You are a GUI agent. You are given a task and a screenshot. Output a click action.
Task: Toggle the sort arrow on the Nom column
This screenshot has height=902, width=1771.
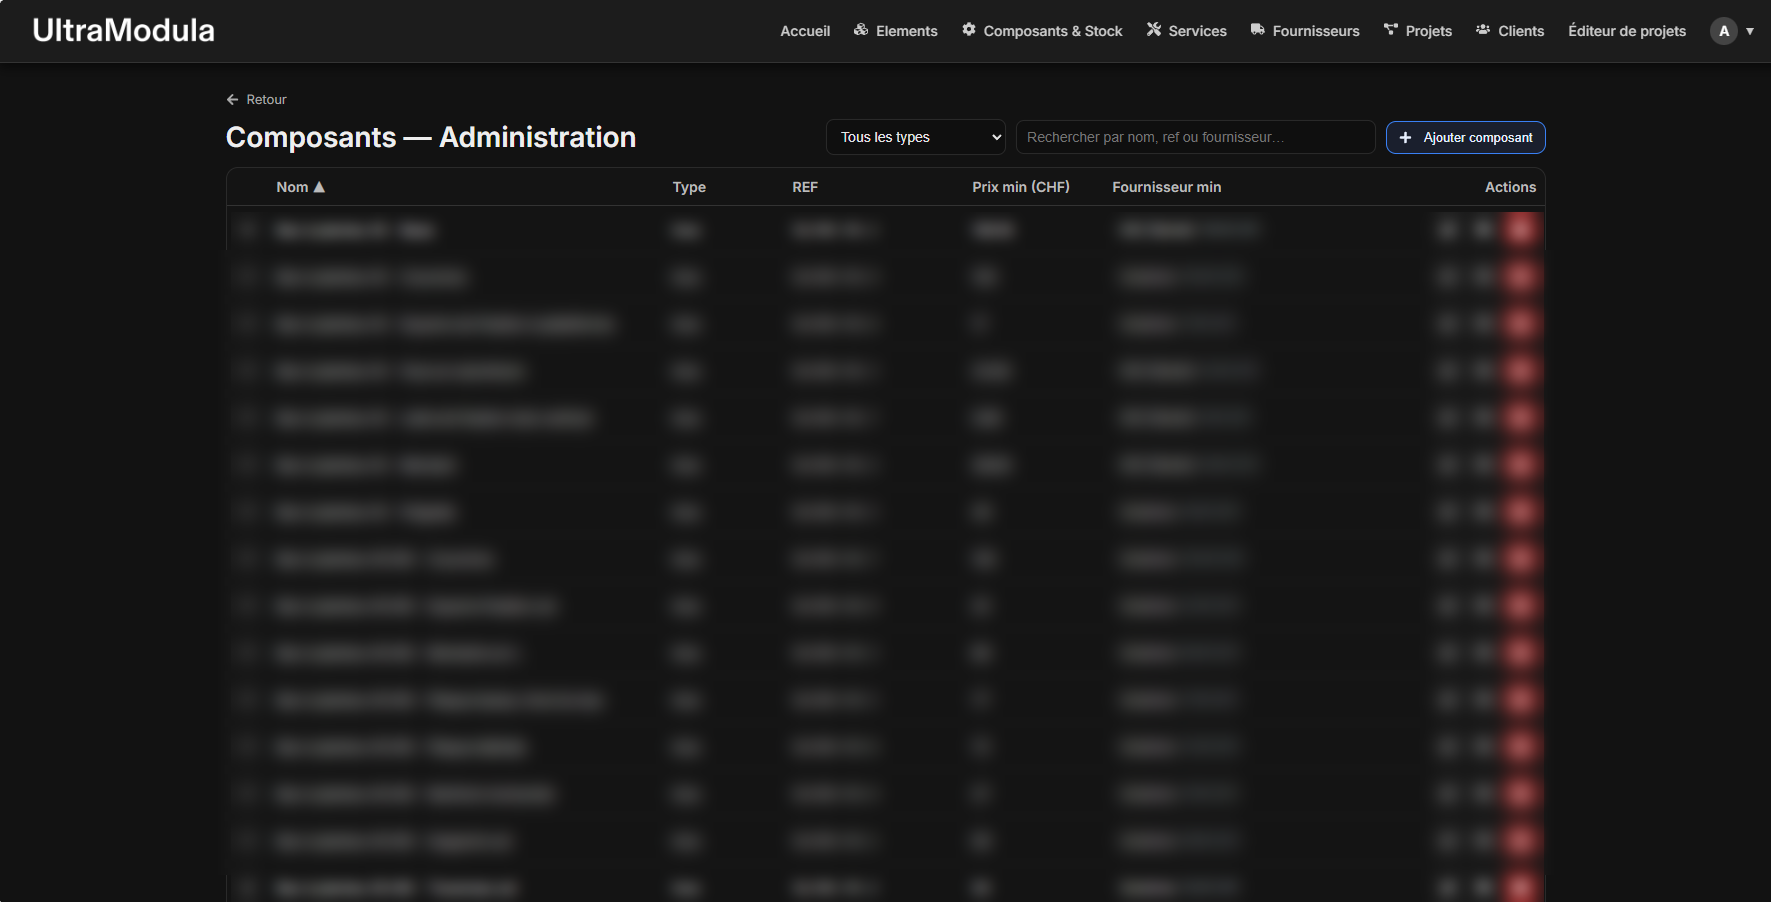pyautogui.click(x=319, y=187)
